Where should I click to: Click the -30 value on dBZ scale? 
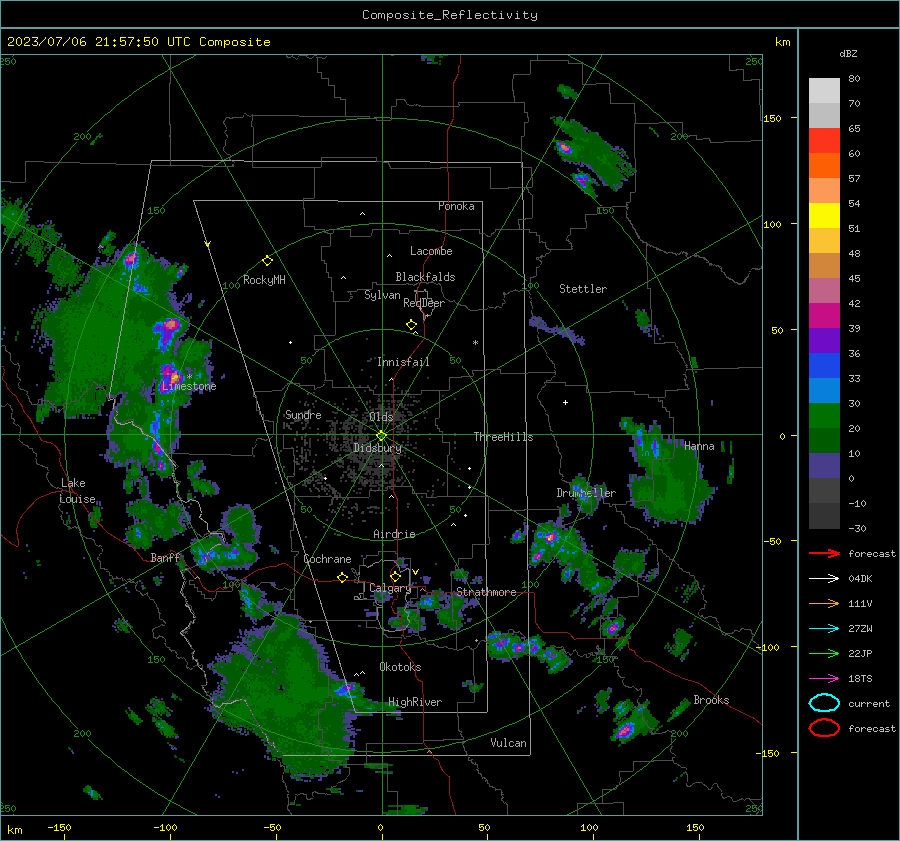tap(857, 528)
